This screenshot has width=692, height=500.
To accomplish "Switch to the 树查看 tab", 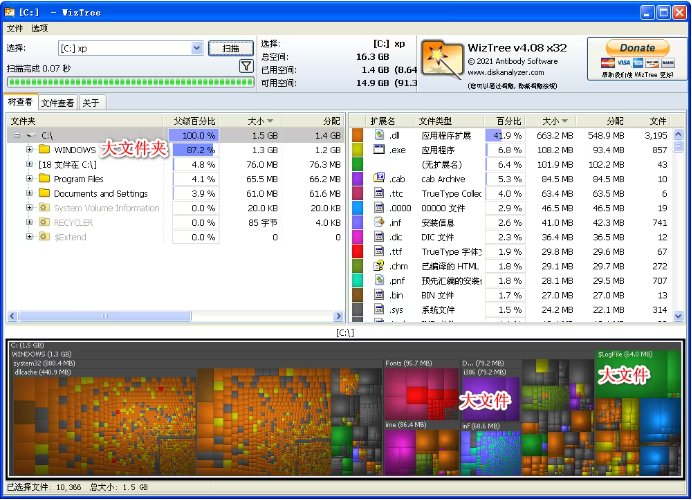I will pos(20,102).
